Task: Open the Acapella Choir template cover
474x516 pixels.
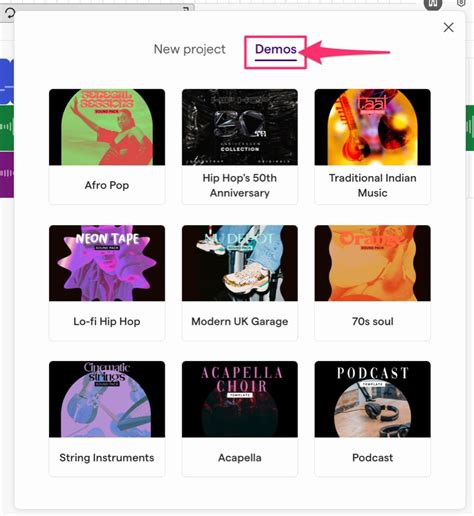Action: 240,399
